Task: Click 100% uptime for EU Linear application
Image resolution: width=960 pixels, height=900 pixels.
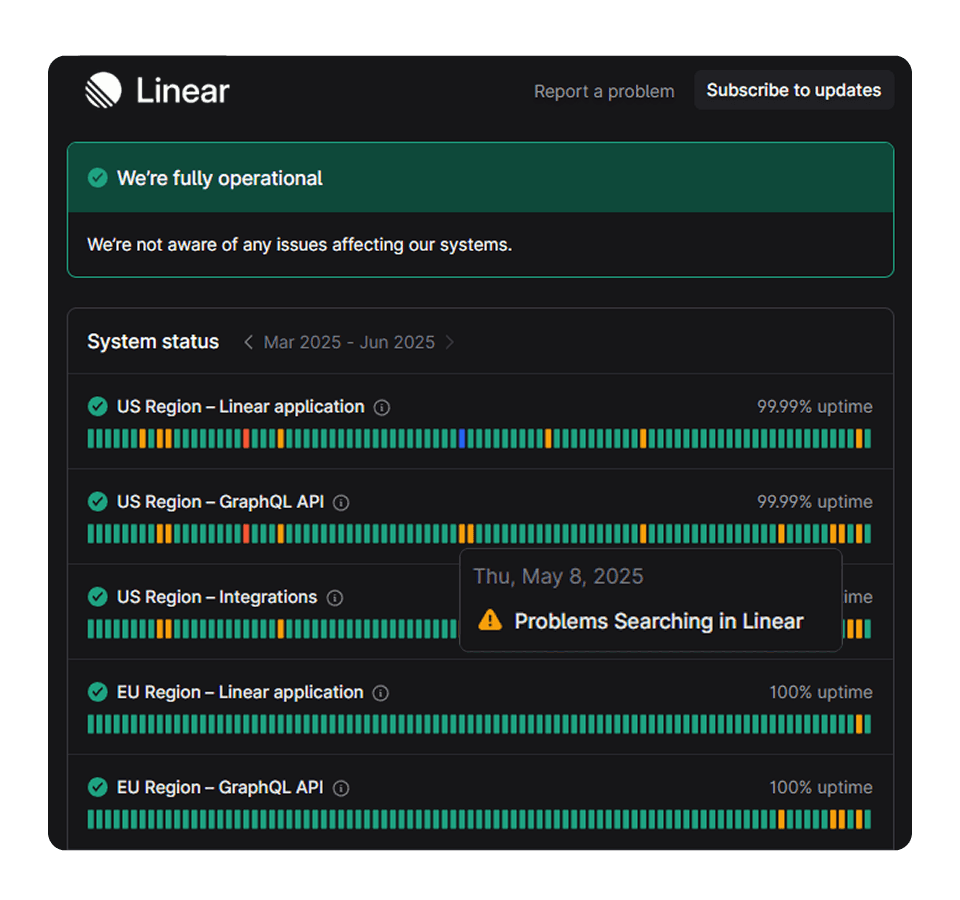Action: point(820,692)
